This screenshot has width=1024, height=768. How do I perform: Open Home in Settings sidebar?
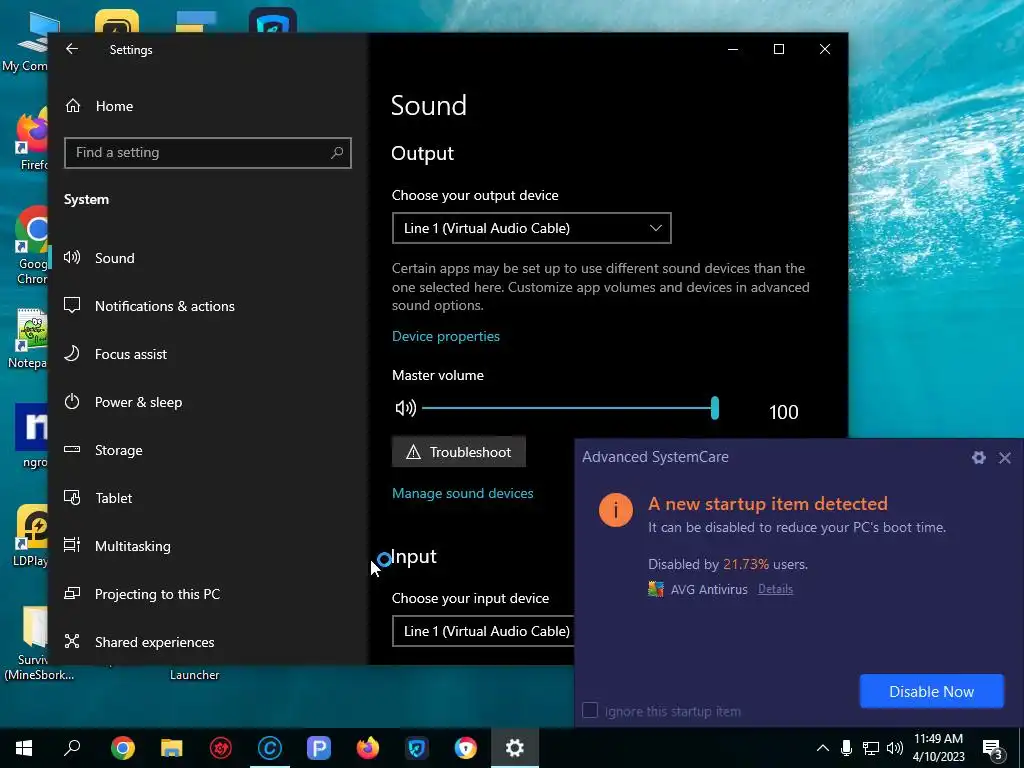coord(114,106)
